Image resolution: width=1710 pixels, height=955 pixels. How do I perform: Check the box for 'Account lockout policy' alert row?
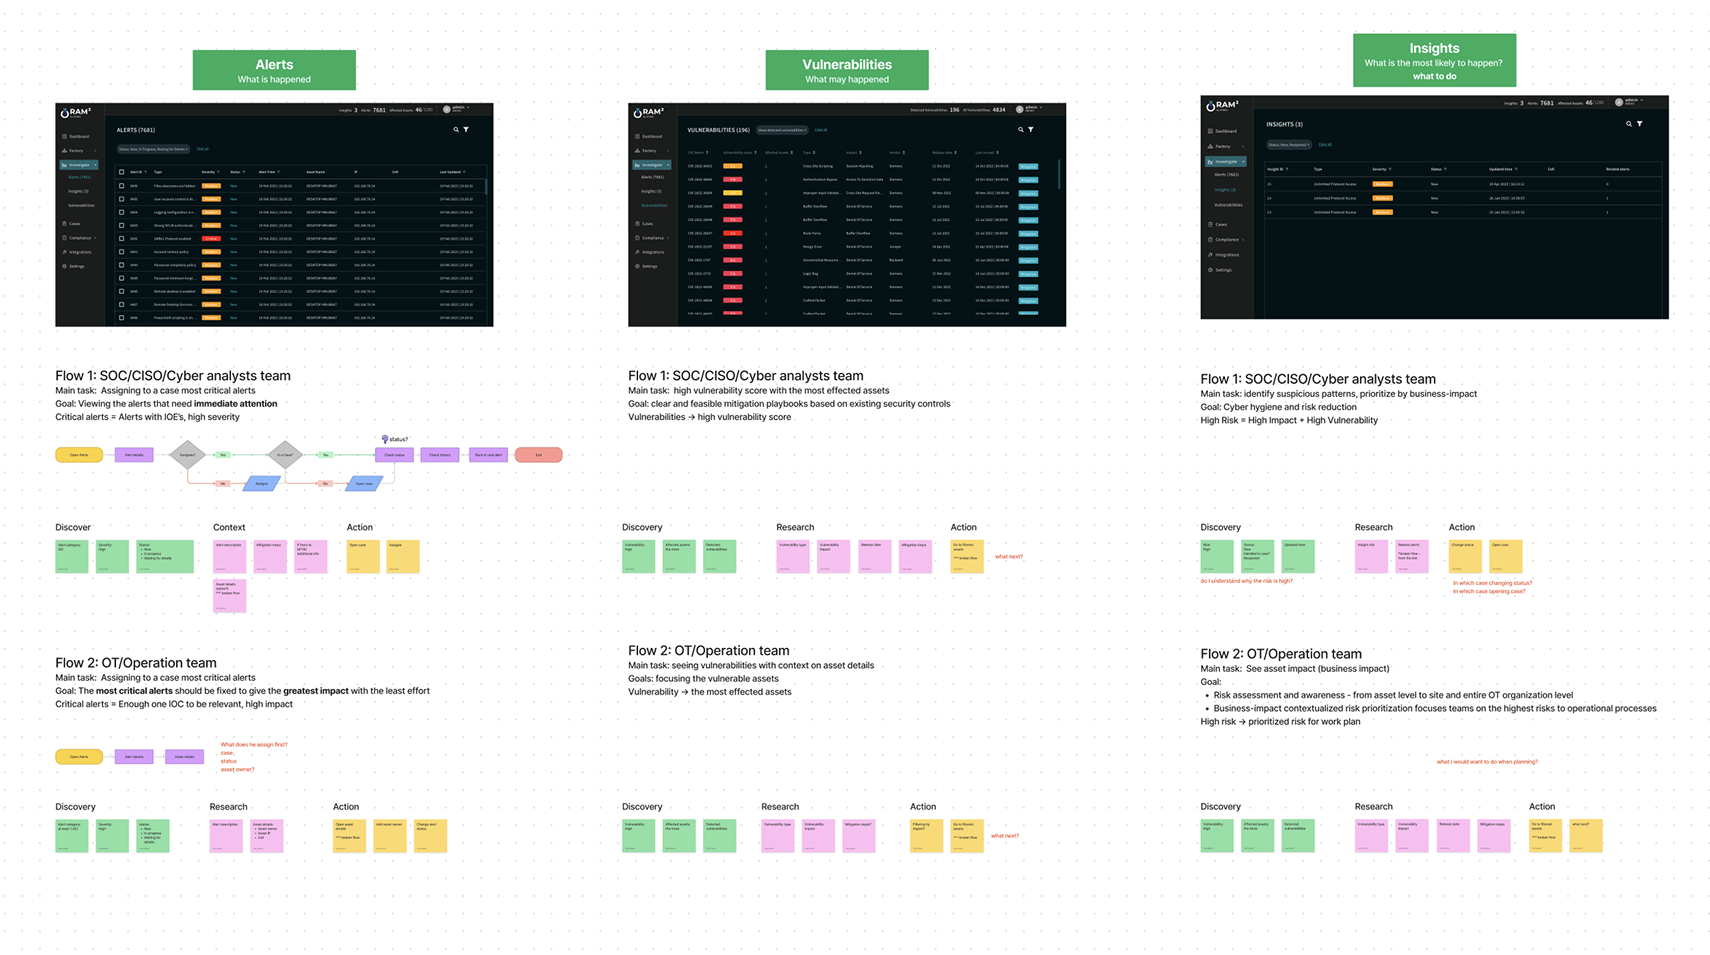coord(121,252)
